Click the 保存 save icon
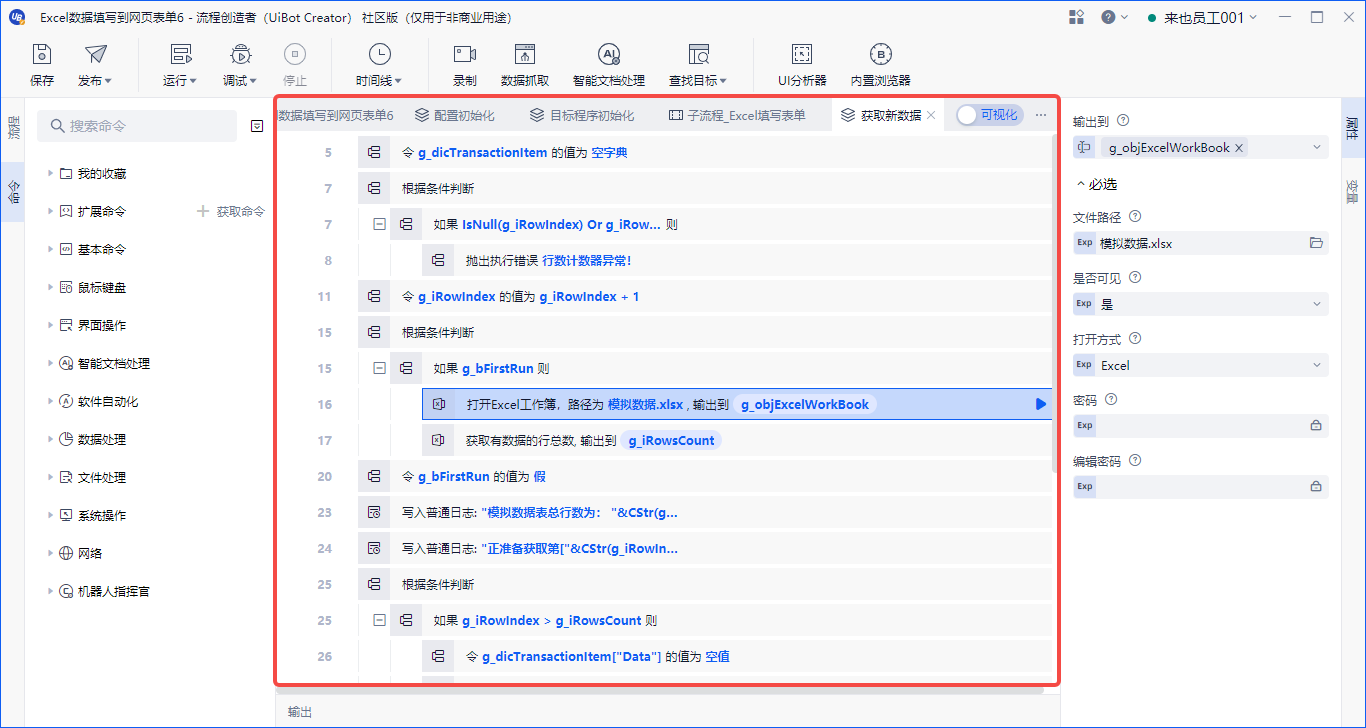 (x=42, y=55)
